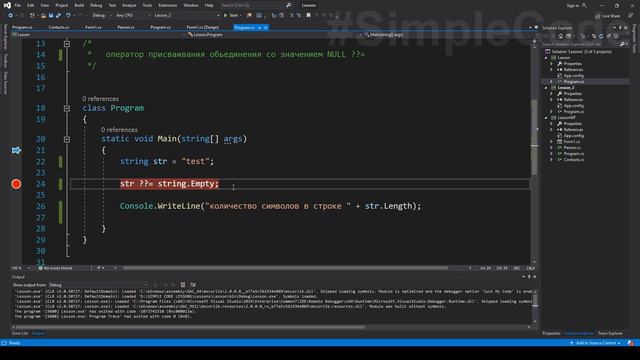640x360 pixels.
Task: Open the Any CPU platform dropdown
Action: [133, 16]
